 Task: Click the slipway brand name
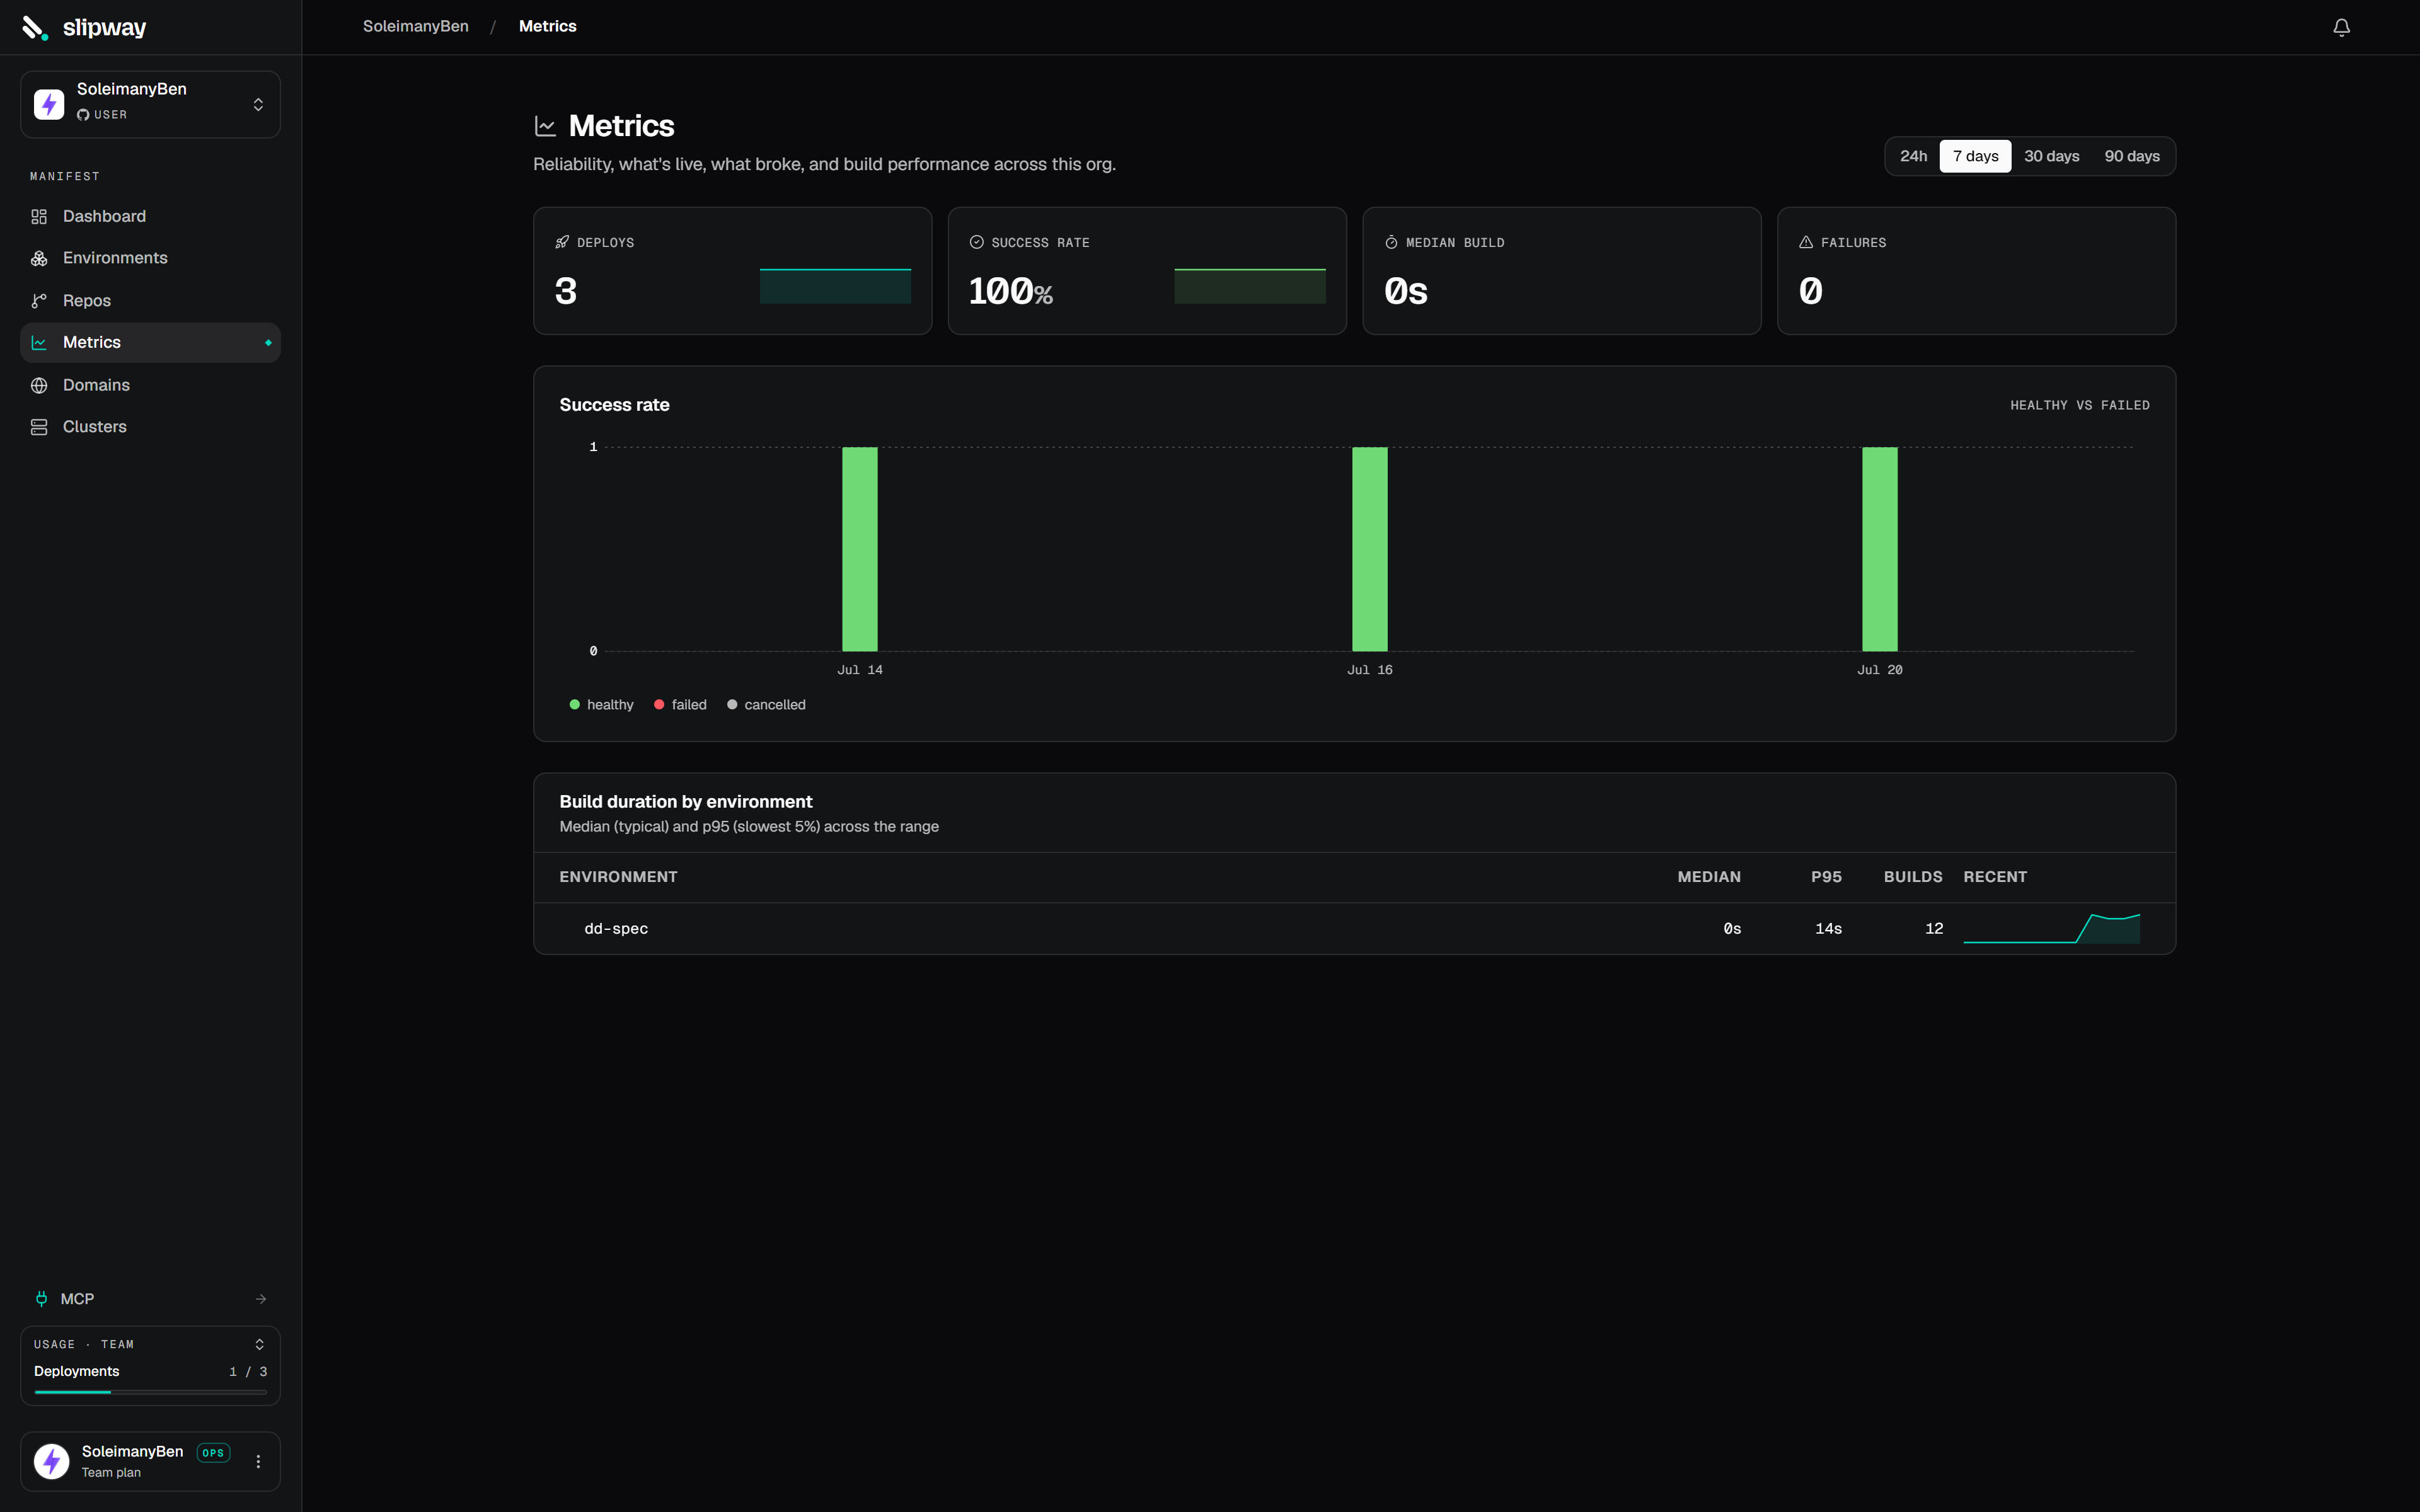[x=104, y=28]
